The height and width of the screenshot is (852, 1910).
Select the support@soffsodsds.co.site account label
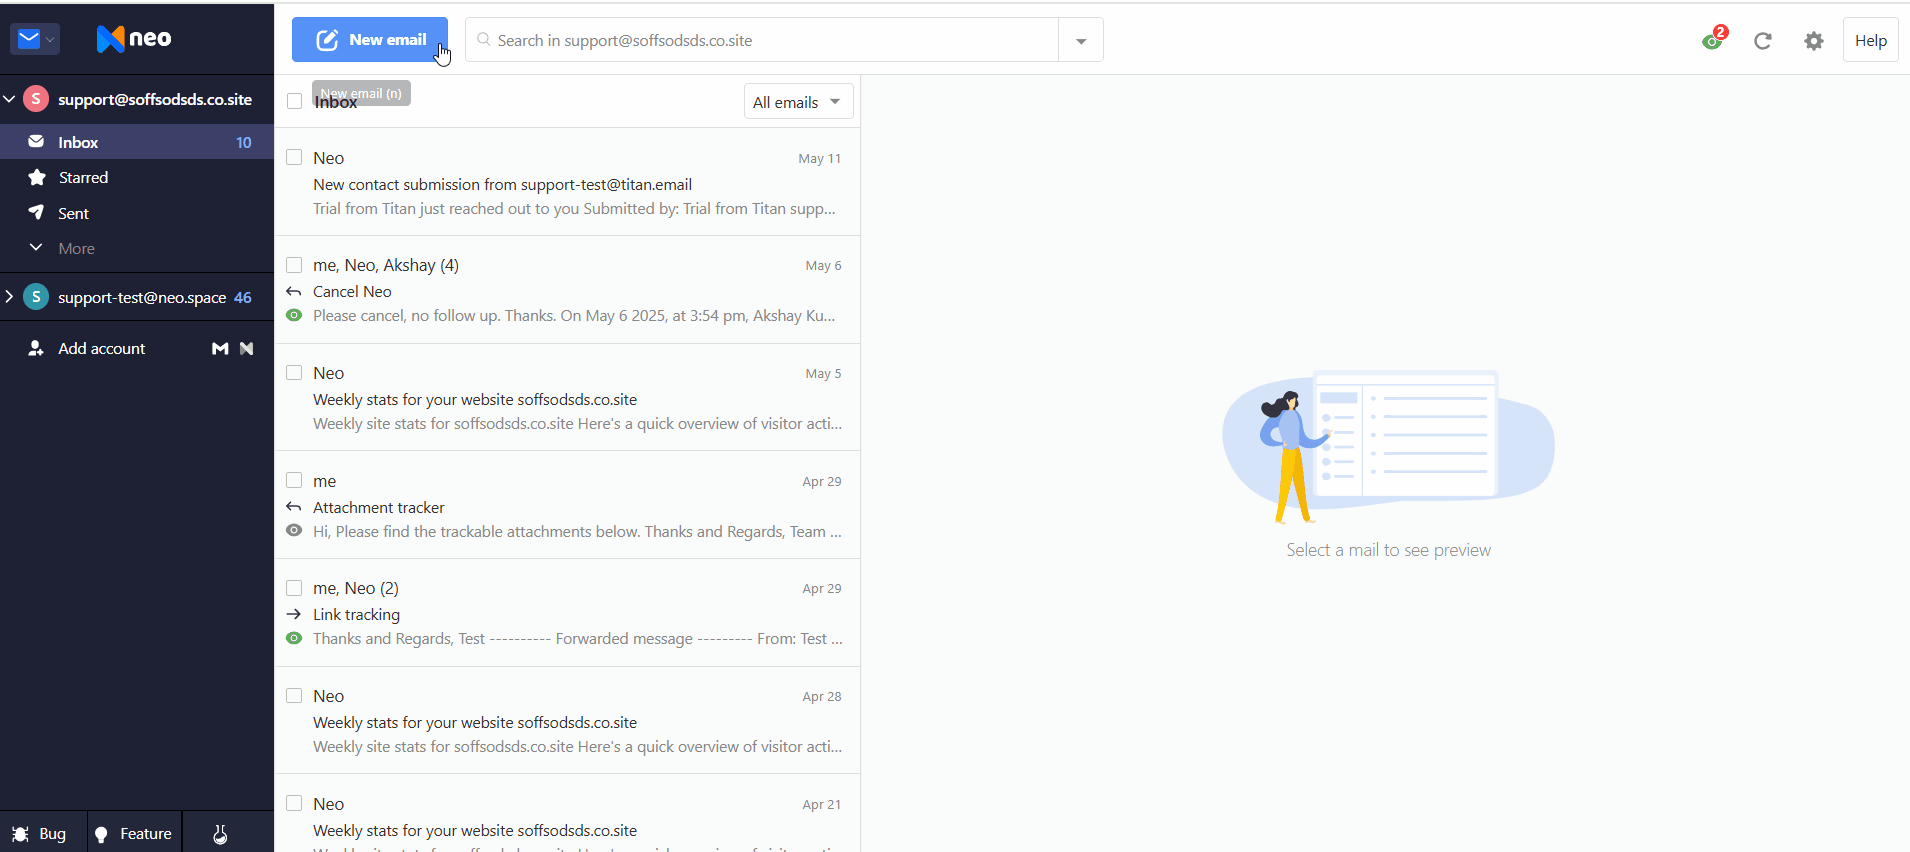coord(155,99)
